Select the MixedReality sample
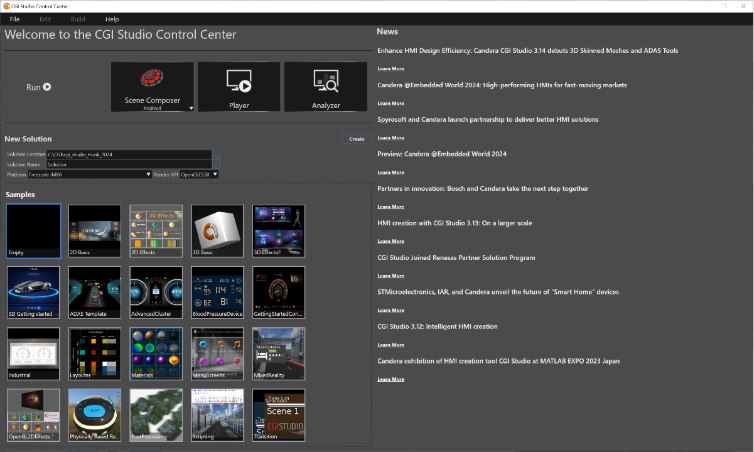 [x=278, y=354]
